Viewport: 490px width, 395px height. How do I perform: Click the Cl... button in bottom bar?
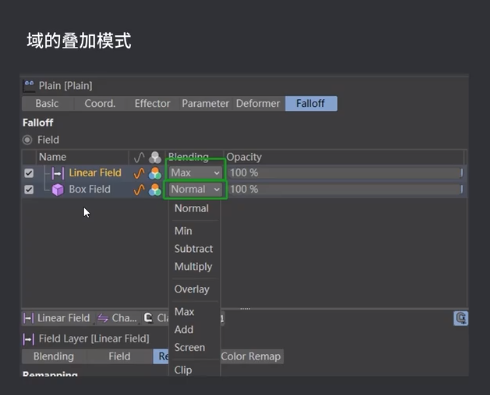click(156, 318)
